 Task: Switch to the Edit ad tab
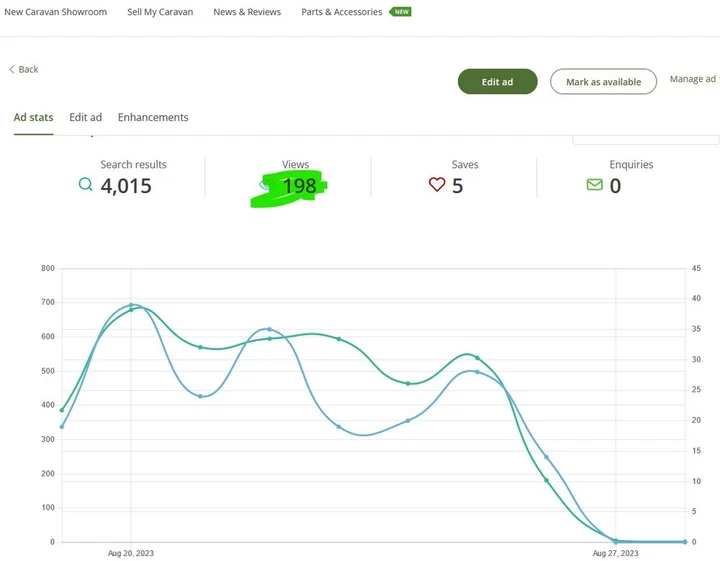tap(85, 117)
